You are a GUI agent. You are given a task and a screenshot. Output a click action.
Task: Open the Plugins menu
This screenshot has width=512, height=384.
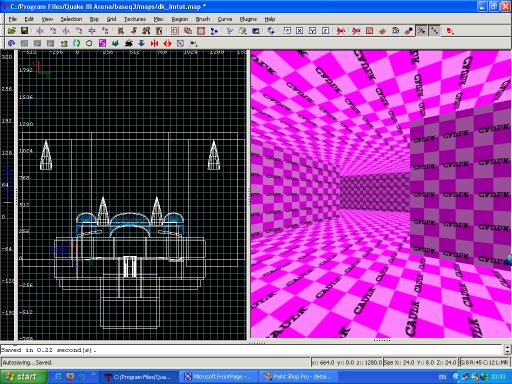pyautogui.click(x=248, y=19)
